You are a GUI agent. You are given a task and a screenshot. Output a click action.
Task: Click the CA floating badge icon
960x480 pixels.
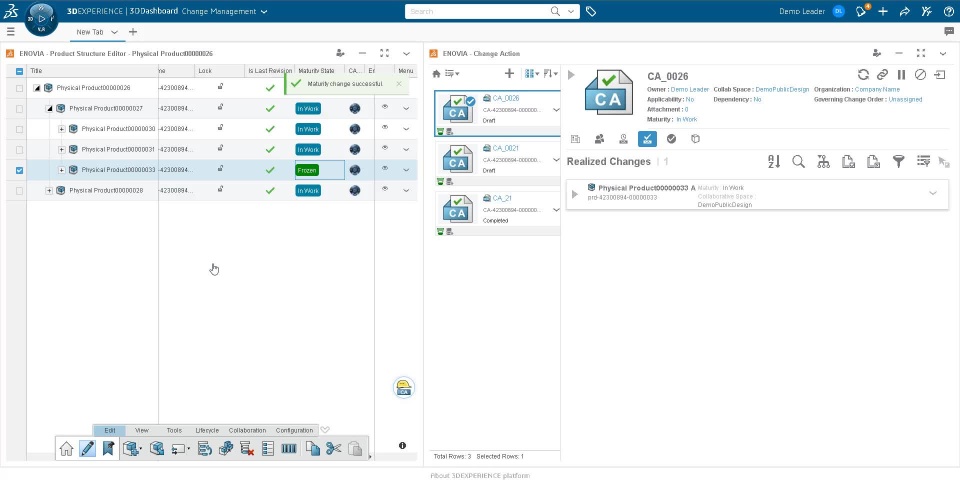pyautogui.click(x=403, y=387)
